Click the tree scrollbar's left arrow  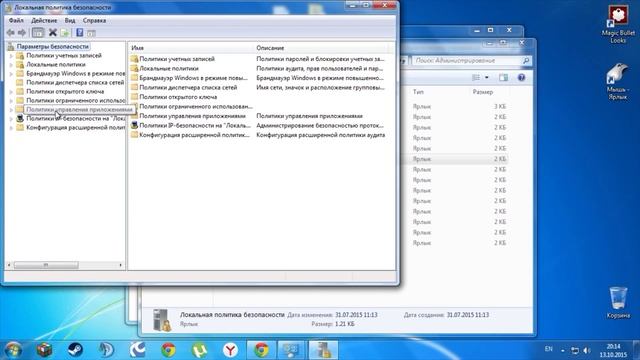point(9,265)
